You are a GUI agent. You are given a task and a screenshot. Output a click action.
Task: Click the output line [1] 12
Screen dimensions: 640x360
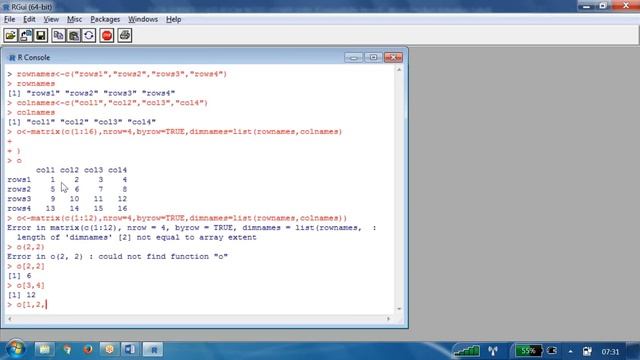pos(21,295)
